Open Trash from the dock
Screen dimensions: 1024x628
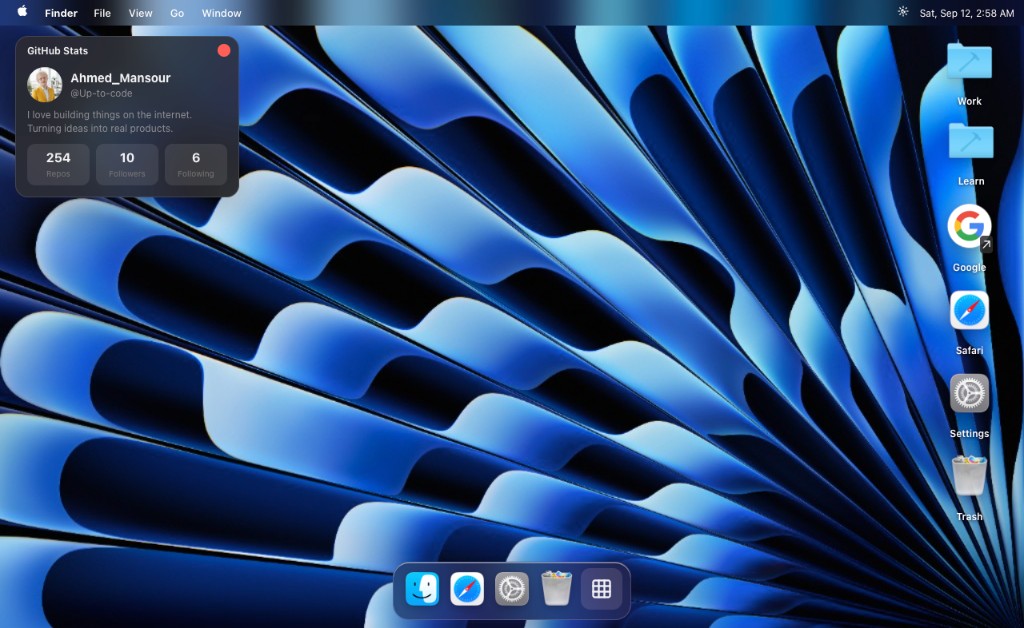(x=556, y=588)
